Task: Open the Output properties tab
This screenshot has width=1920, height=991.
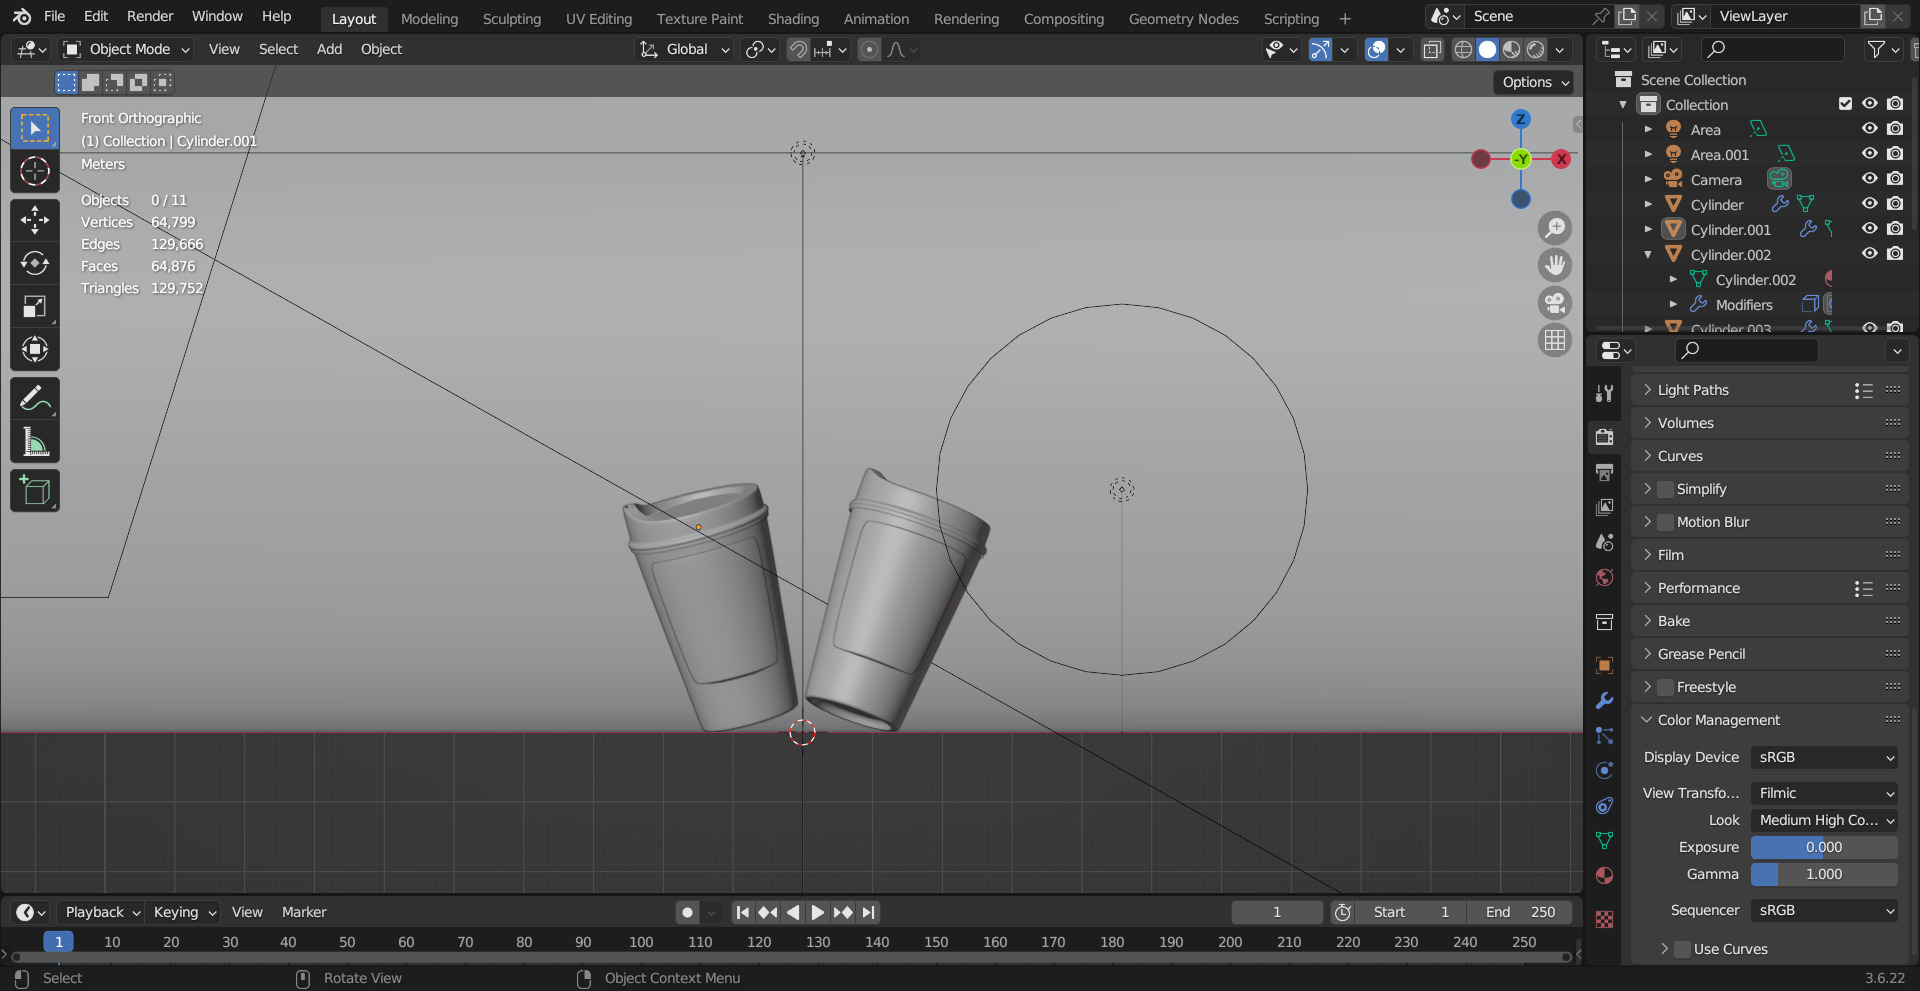Action: coord(1605,472)
